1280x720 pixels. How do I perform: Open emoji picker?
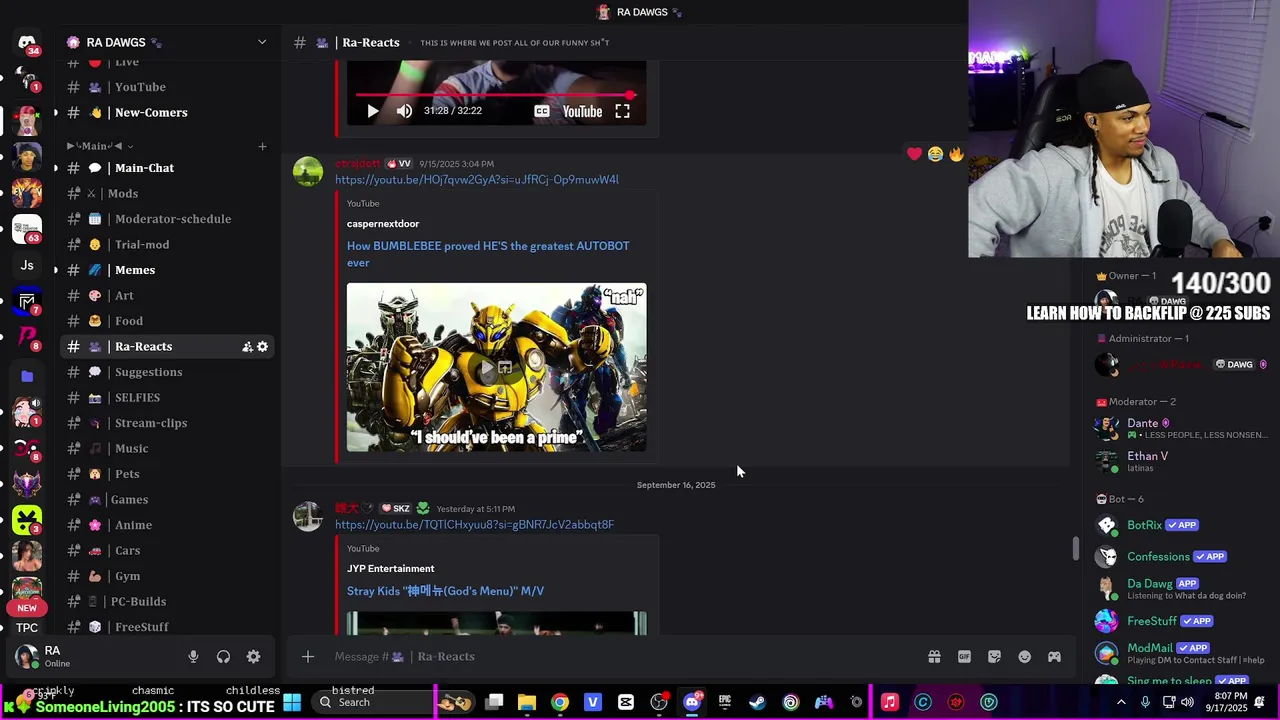pos(1024,657)
